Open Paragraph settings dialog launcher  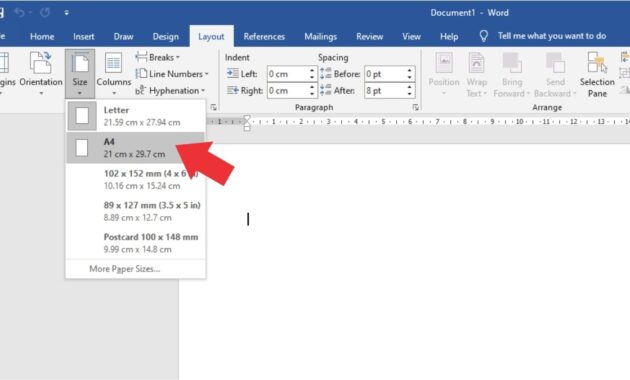pyautogui.click(x=415, y=107)
